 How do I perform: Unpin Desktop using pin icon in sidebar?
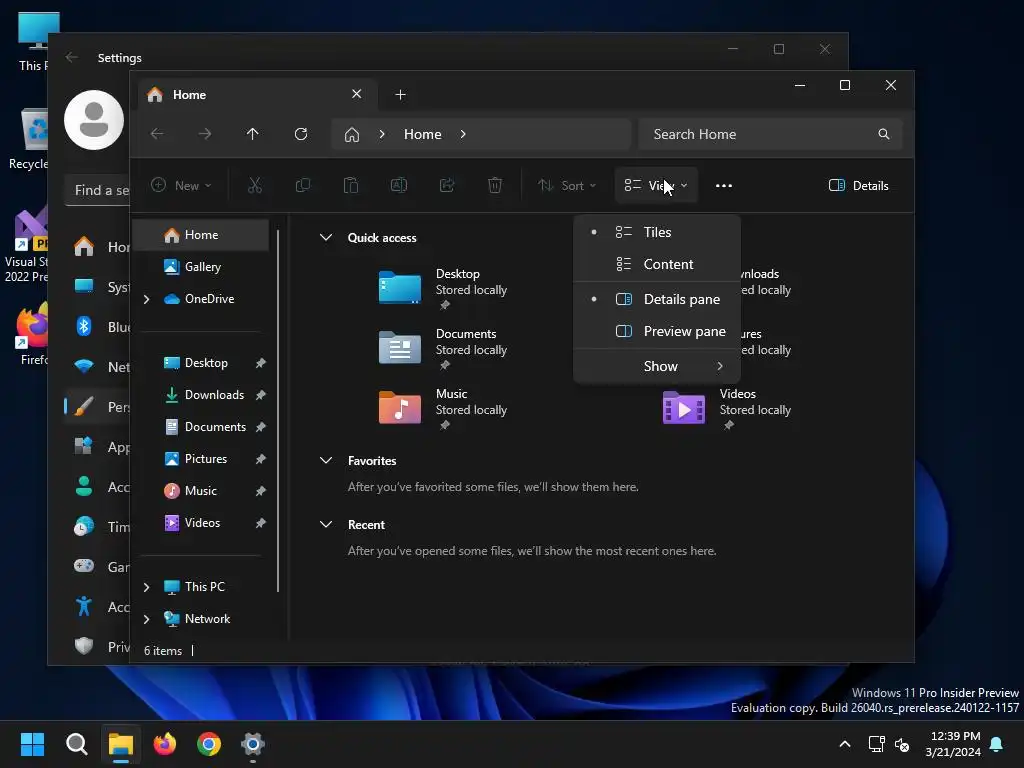pyautogui.click(x=261, y=363)
